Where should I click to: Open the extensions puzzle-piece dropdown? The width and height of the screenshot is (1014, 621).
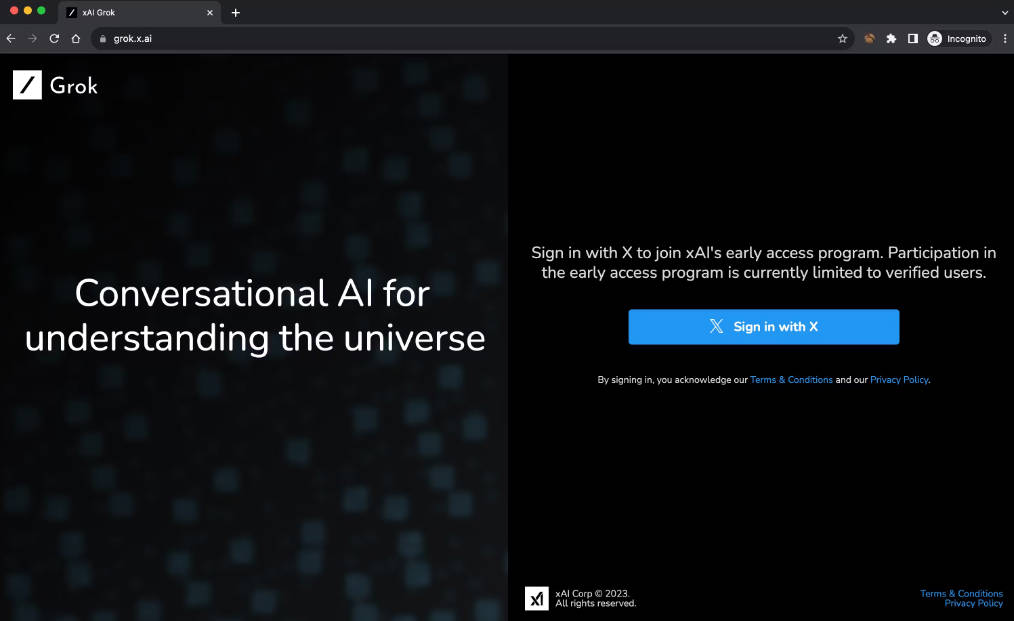coord(890,38)
